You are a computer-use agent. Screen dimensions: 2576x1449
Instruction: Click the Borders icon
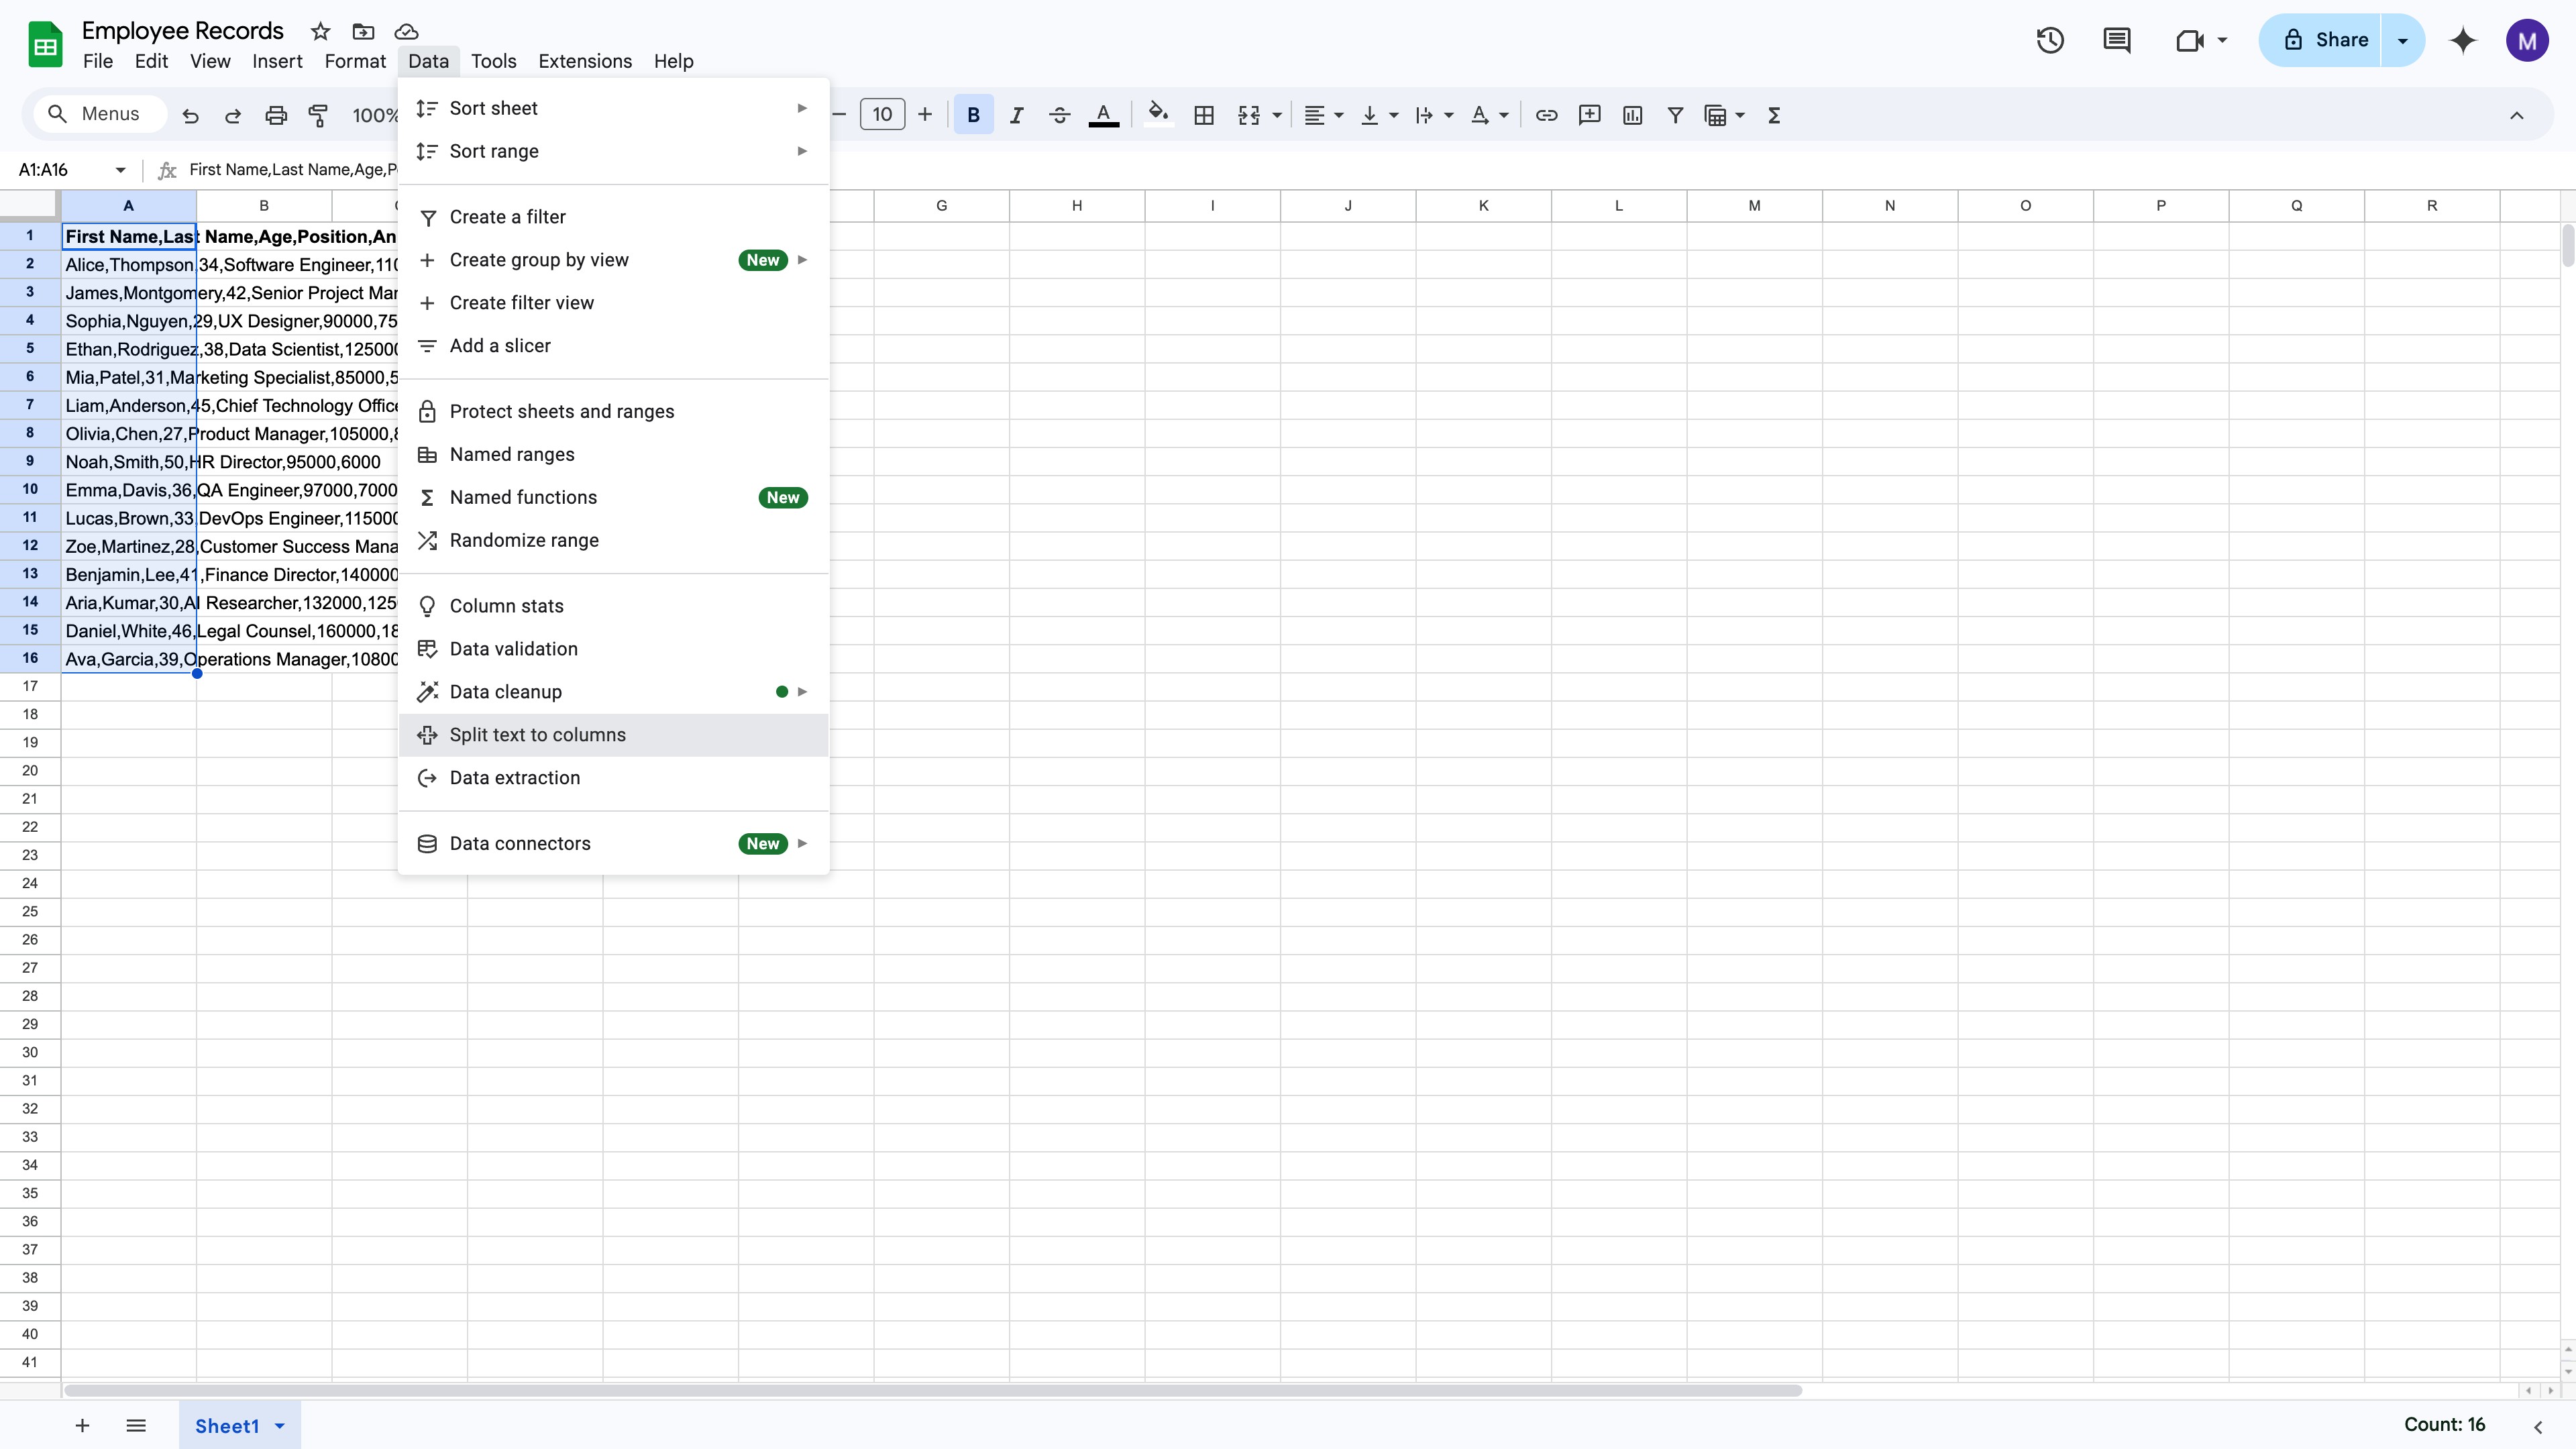pos(1204,115)
